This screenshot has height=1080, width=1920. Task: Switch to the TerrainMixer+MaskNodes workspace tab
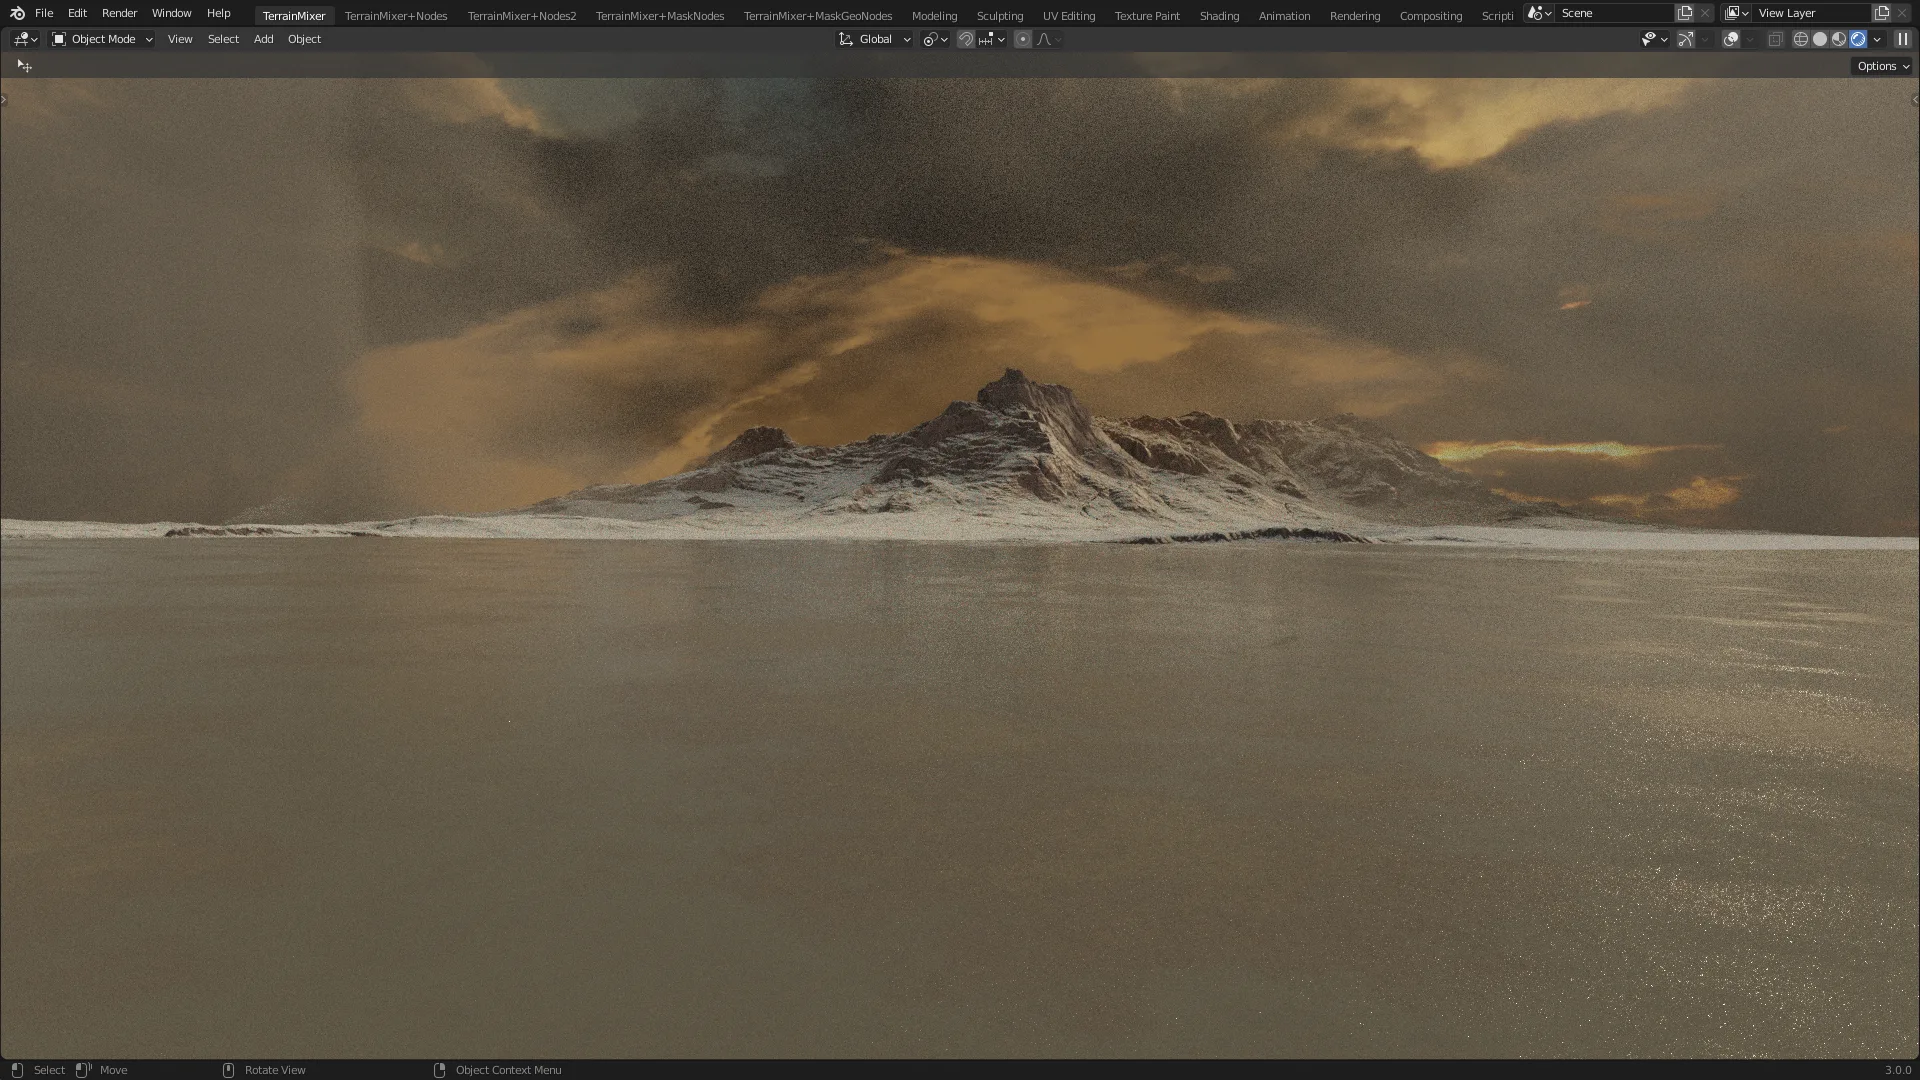[660, 16]
